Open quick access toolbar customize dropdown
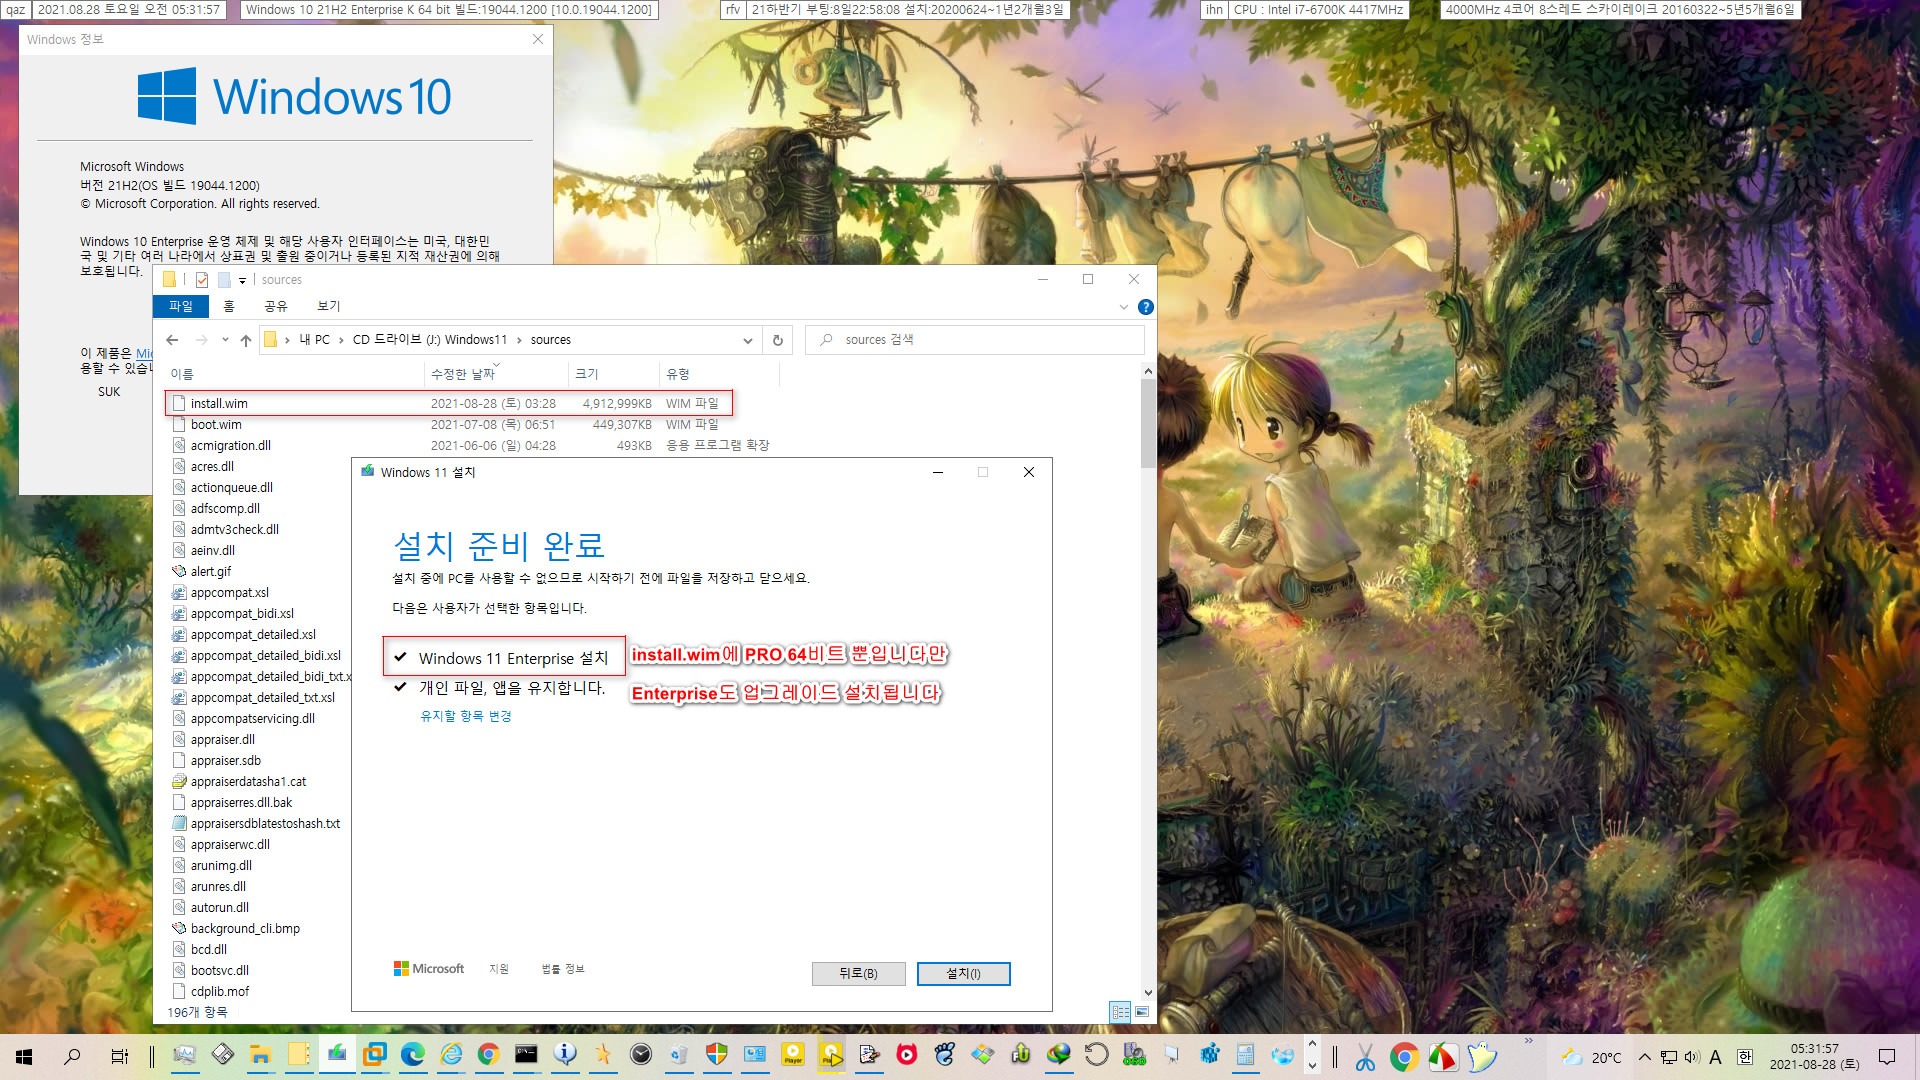 (x=242, y=281)
